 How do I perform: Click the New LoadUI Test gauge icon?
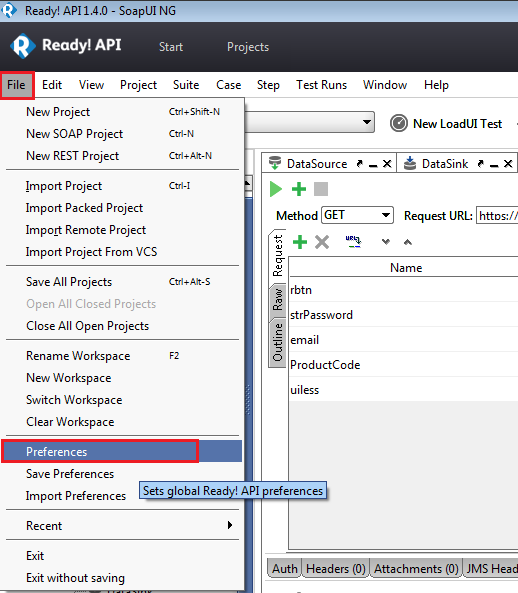pyautogui.click(x=399, y=123)
